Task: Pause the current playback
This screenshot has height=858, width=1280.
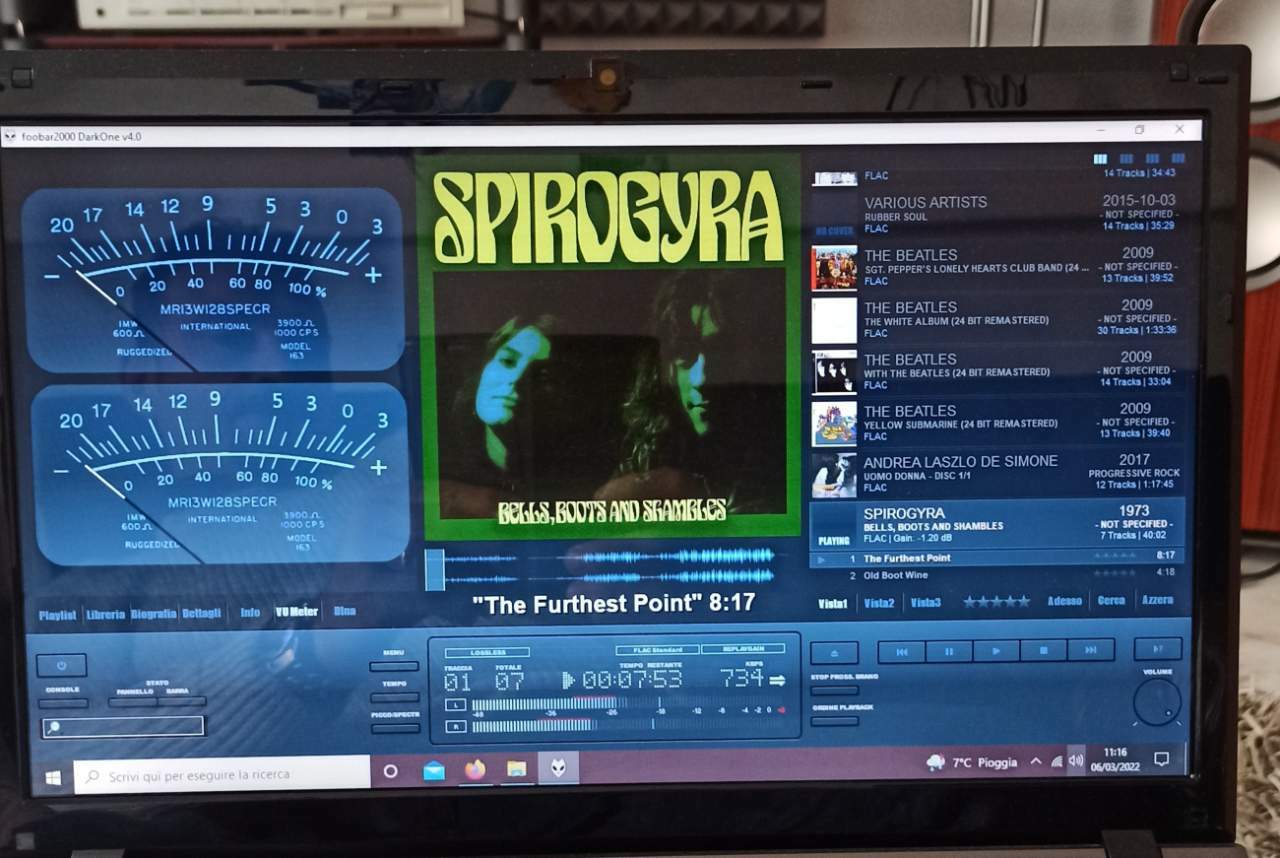Action: (948, 651)
